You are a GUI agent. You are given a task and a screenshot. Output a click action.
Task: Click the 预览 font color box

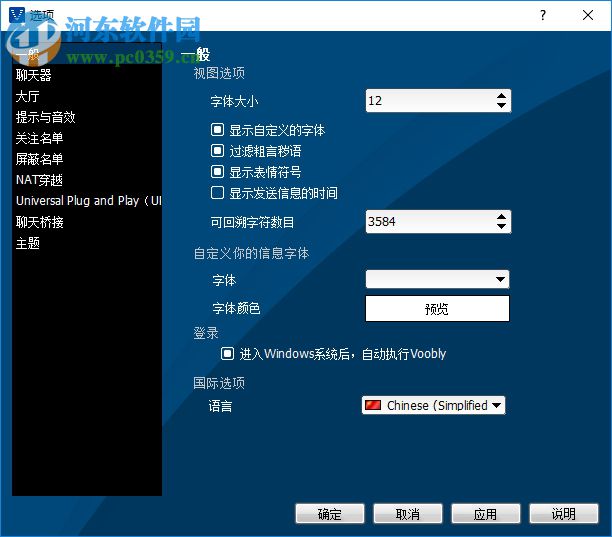[x=437, y=309]
